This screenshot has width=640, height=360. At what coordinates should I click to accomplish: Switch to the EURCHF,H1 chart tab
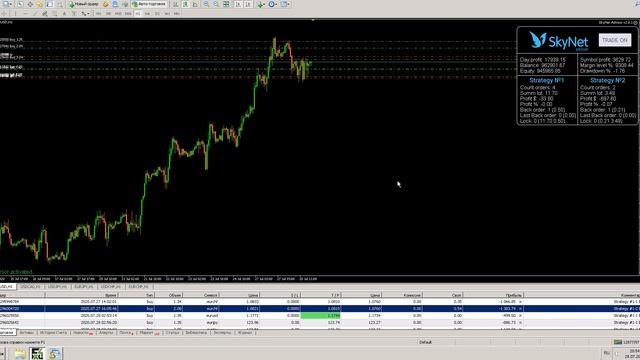click(138, 287)
